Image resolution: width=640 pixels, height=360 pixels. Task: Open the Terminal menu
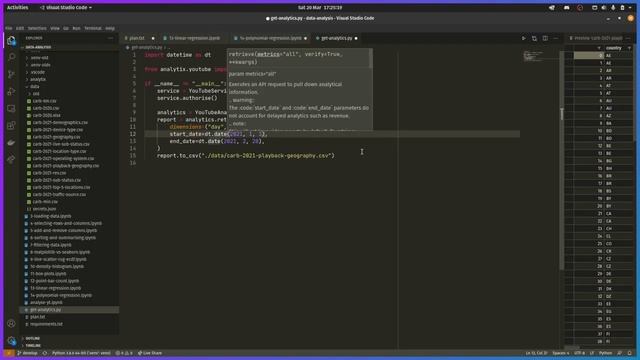pos(93,28)
